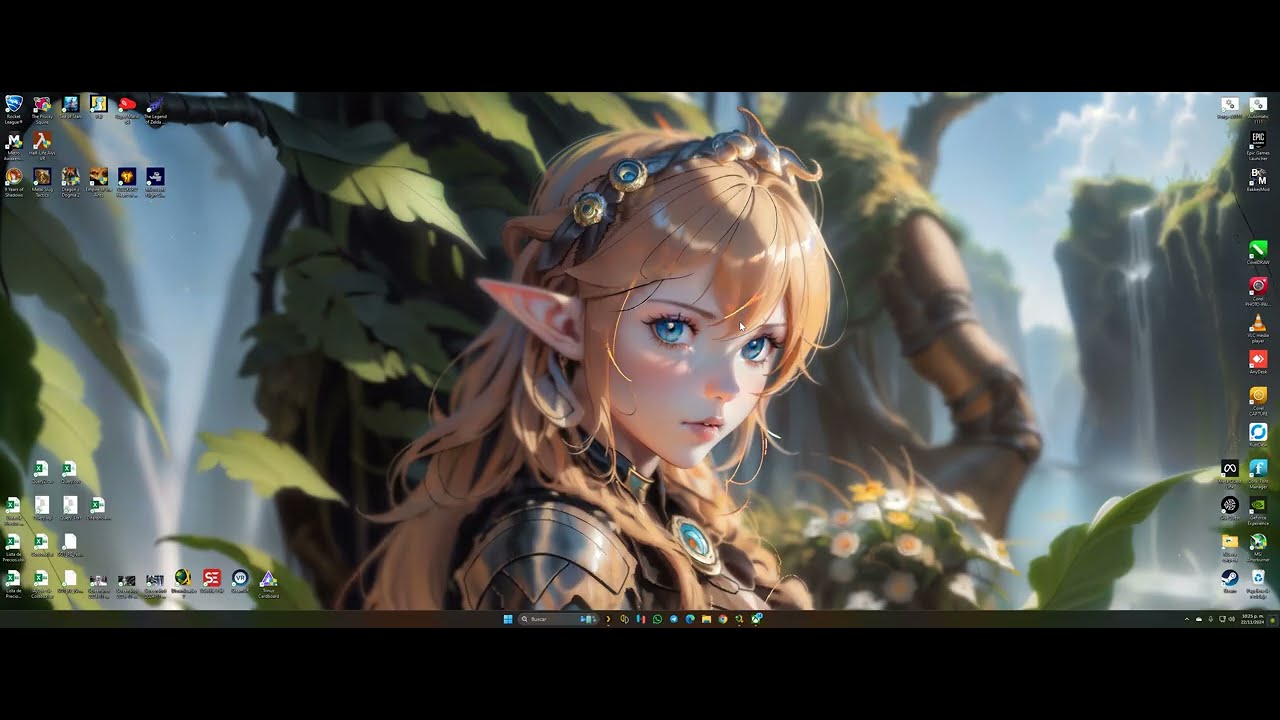This screenshot has height=720, width=1280.
Task: Open the Sea of Stars shortcut
Action: [70, 108]
